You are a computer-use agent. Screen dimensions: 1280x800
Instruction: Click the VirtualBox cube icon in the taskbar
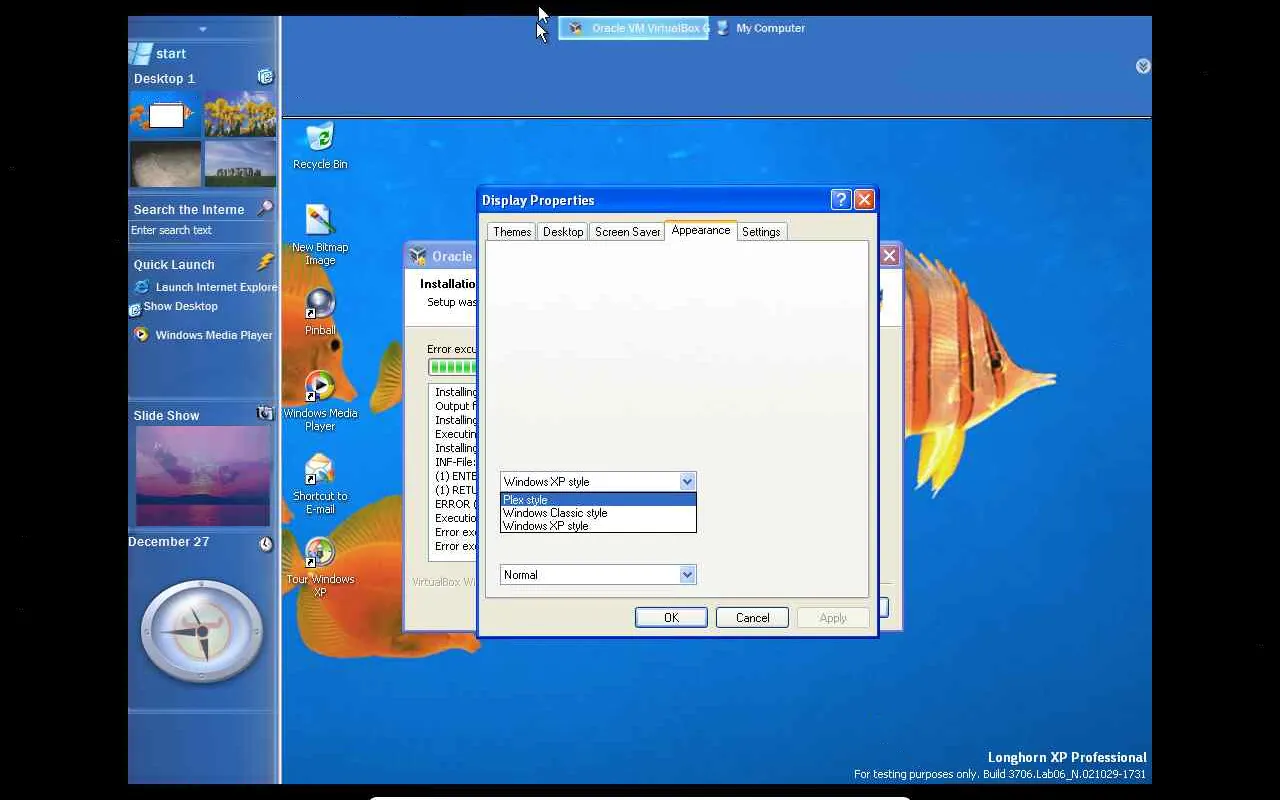click(x=575, y=28)
